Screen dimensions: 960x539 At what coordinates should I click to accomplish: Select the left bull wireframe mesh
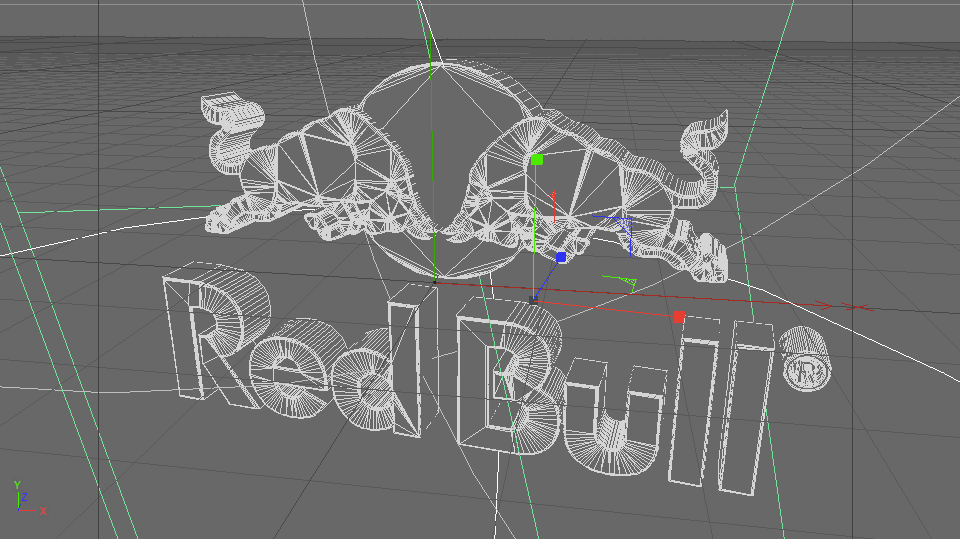click(x=318, y=168)
